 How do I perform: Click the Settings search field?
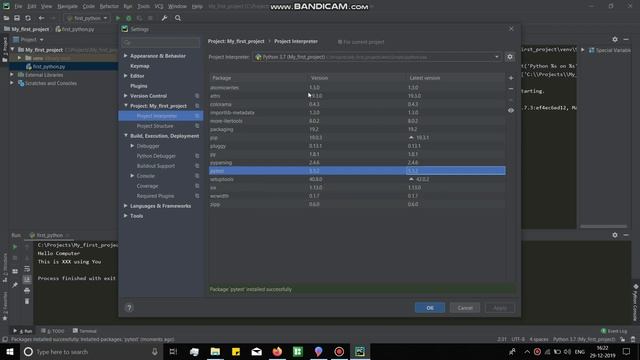161,42
